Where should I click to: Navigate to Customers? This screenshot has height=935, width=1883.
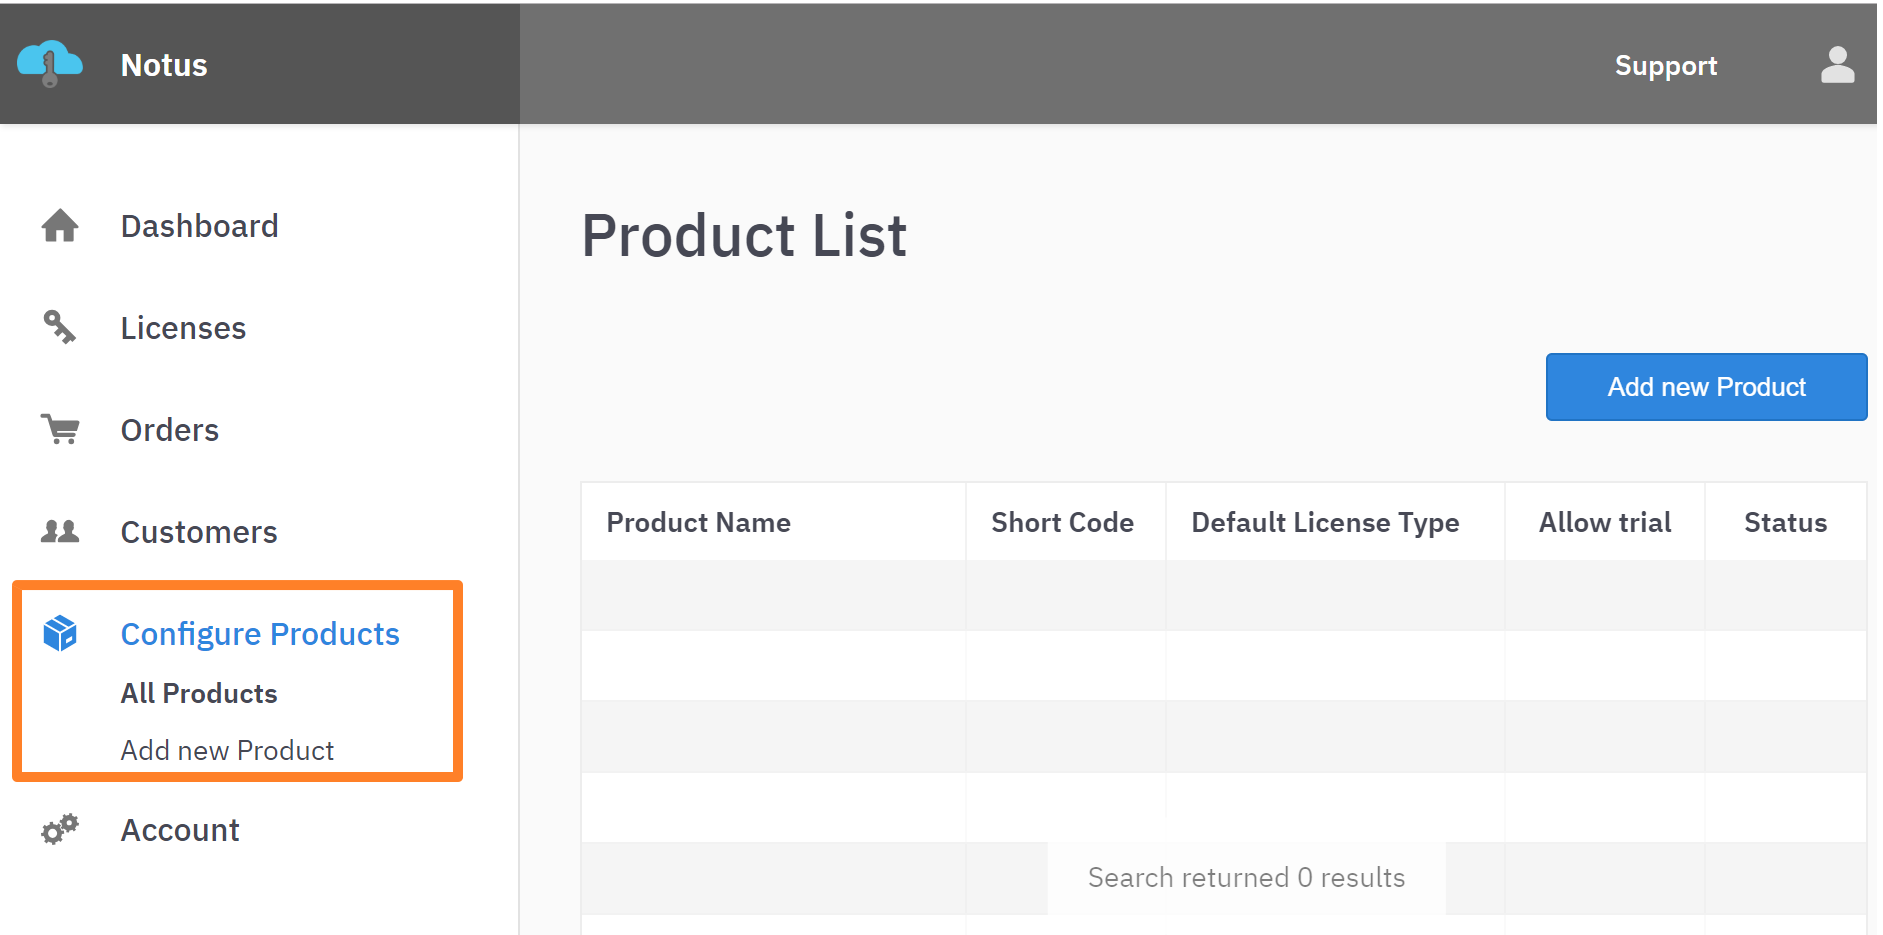[x=199, y=532]
